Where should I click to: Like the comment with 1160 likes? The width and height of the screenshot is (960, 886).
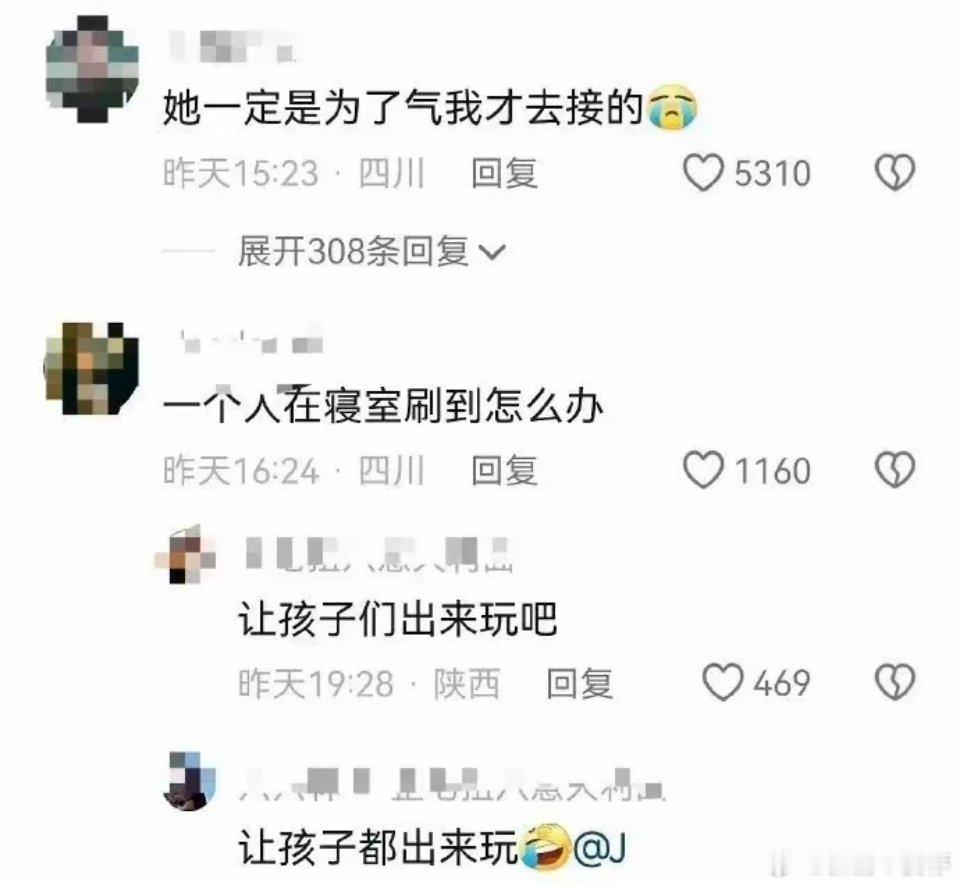tap(703, 470)
